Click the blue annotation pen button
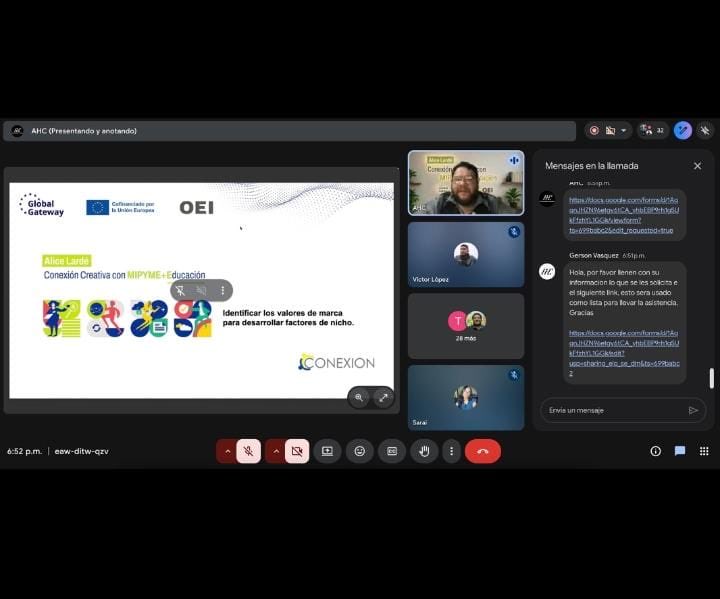Viewport: 720px width, 599px height. 683,131
